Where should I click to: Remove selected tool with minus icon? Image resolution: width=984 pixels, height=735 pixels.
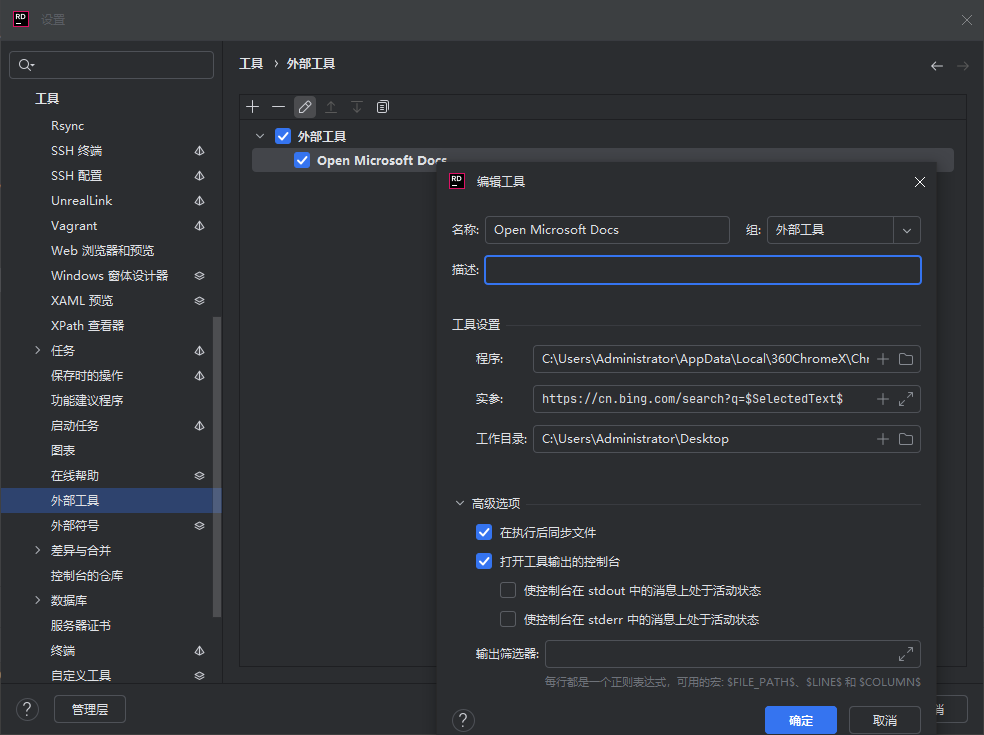click(x=279, y=107)
